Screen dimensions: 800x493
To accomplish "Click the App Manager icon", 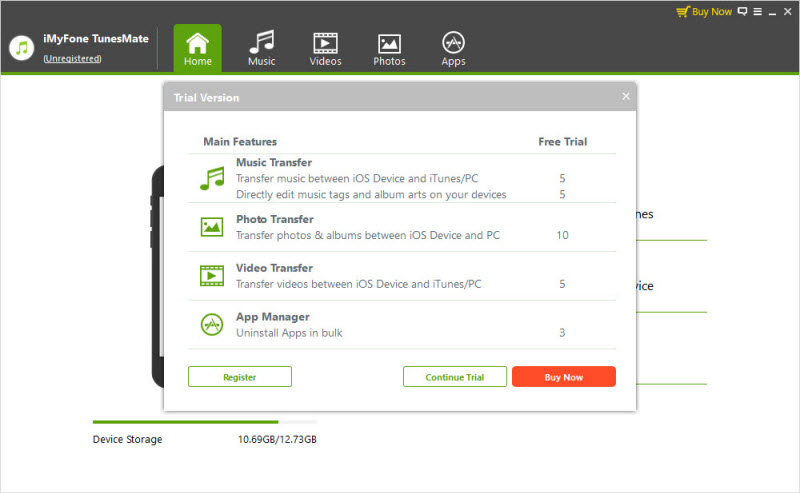I will click(x=212, y=325).
